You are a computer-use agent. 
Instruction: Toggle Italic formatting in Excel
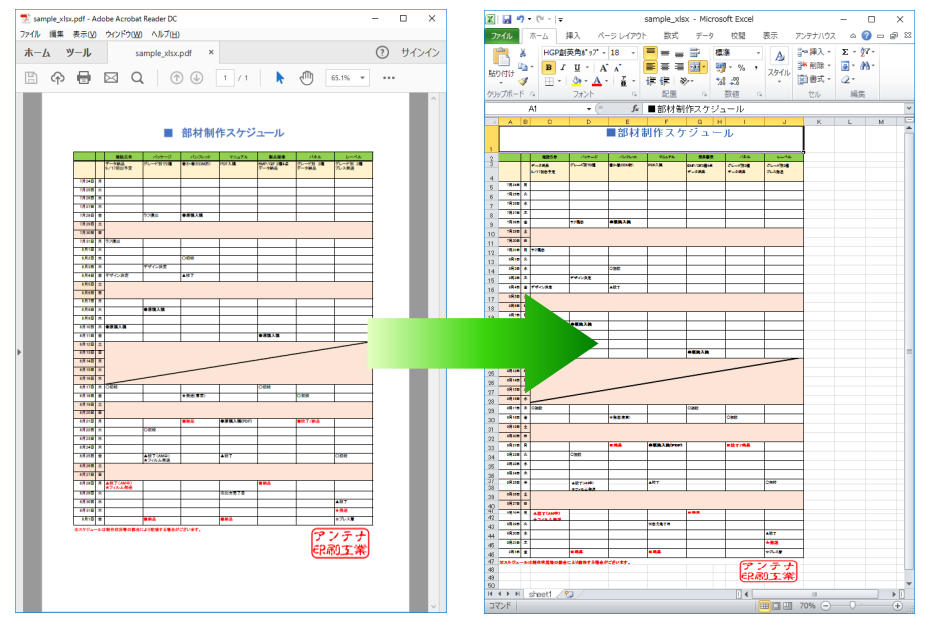tap(562, 68)
